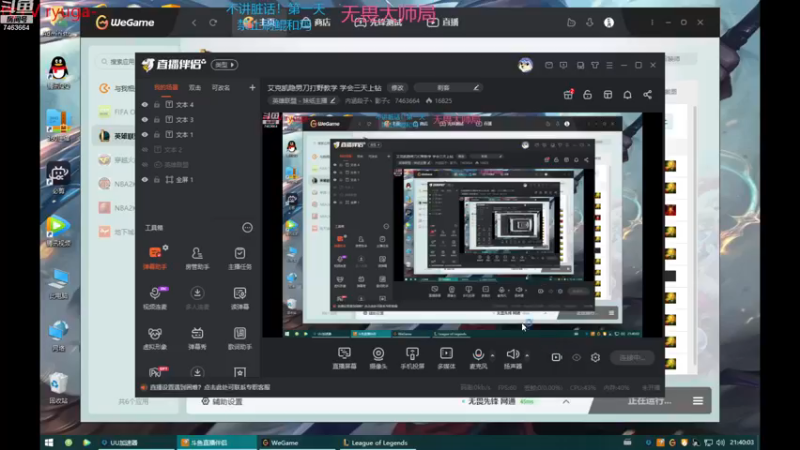Click the WeGame back arrow
Viewport: 800px width, 450px height.
click(194, 22)
